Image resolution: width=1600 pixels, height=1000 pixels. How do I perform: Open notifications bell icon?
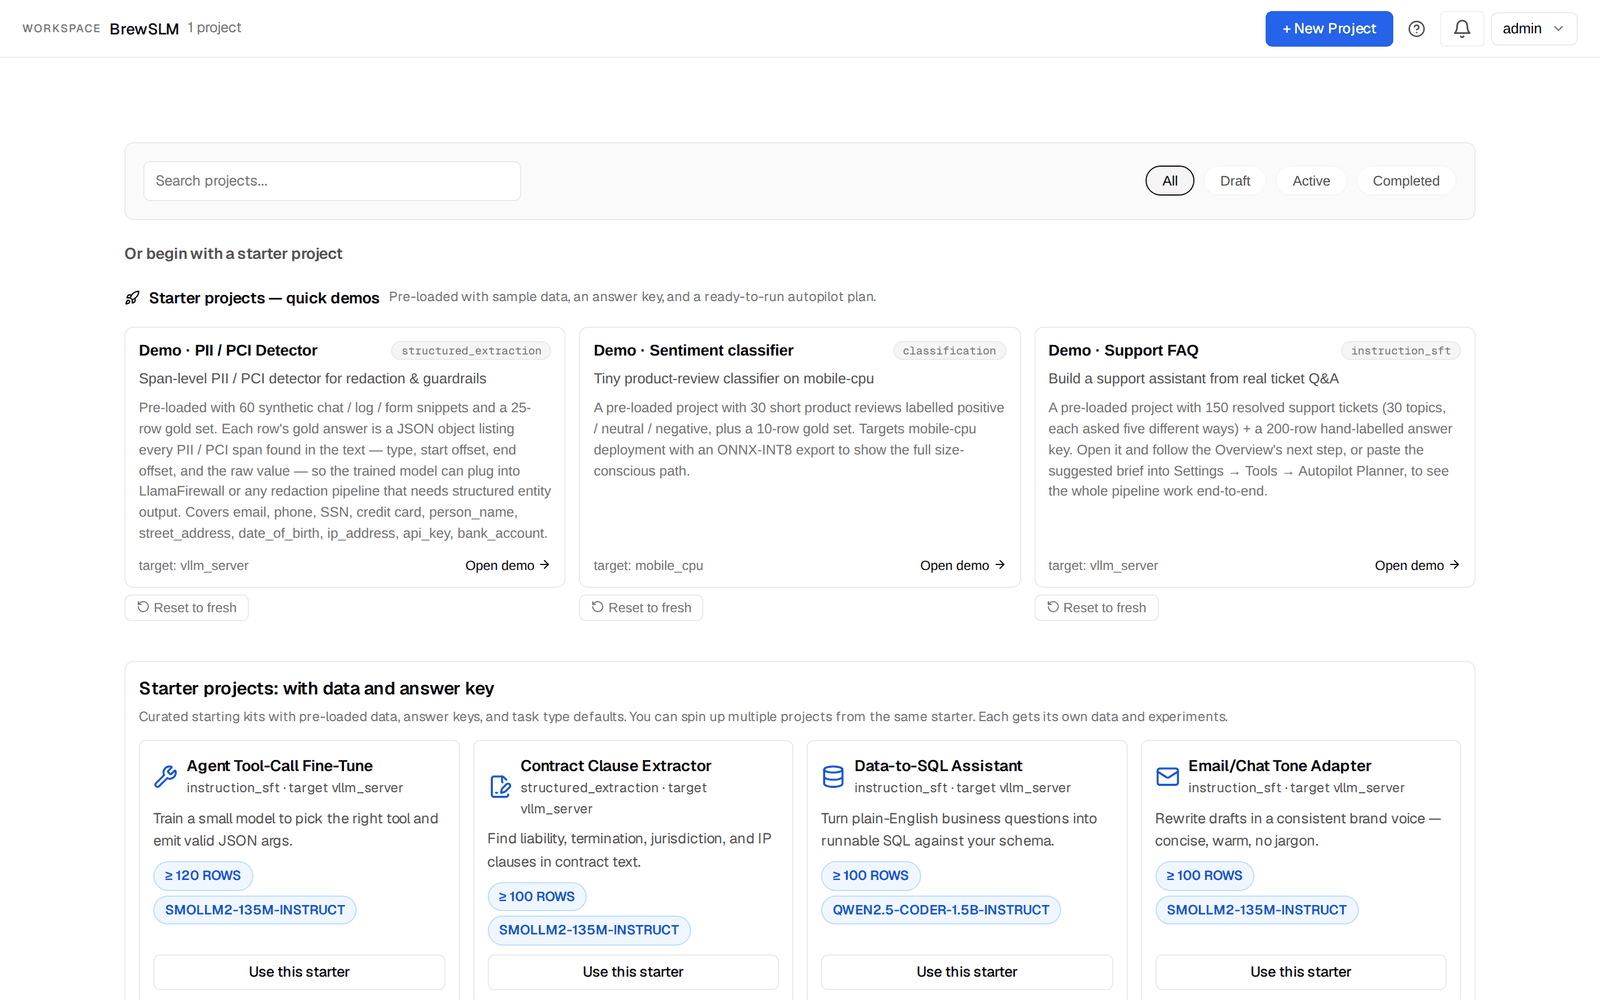[x=1462, y=29]
